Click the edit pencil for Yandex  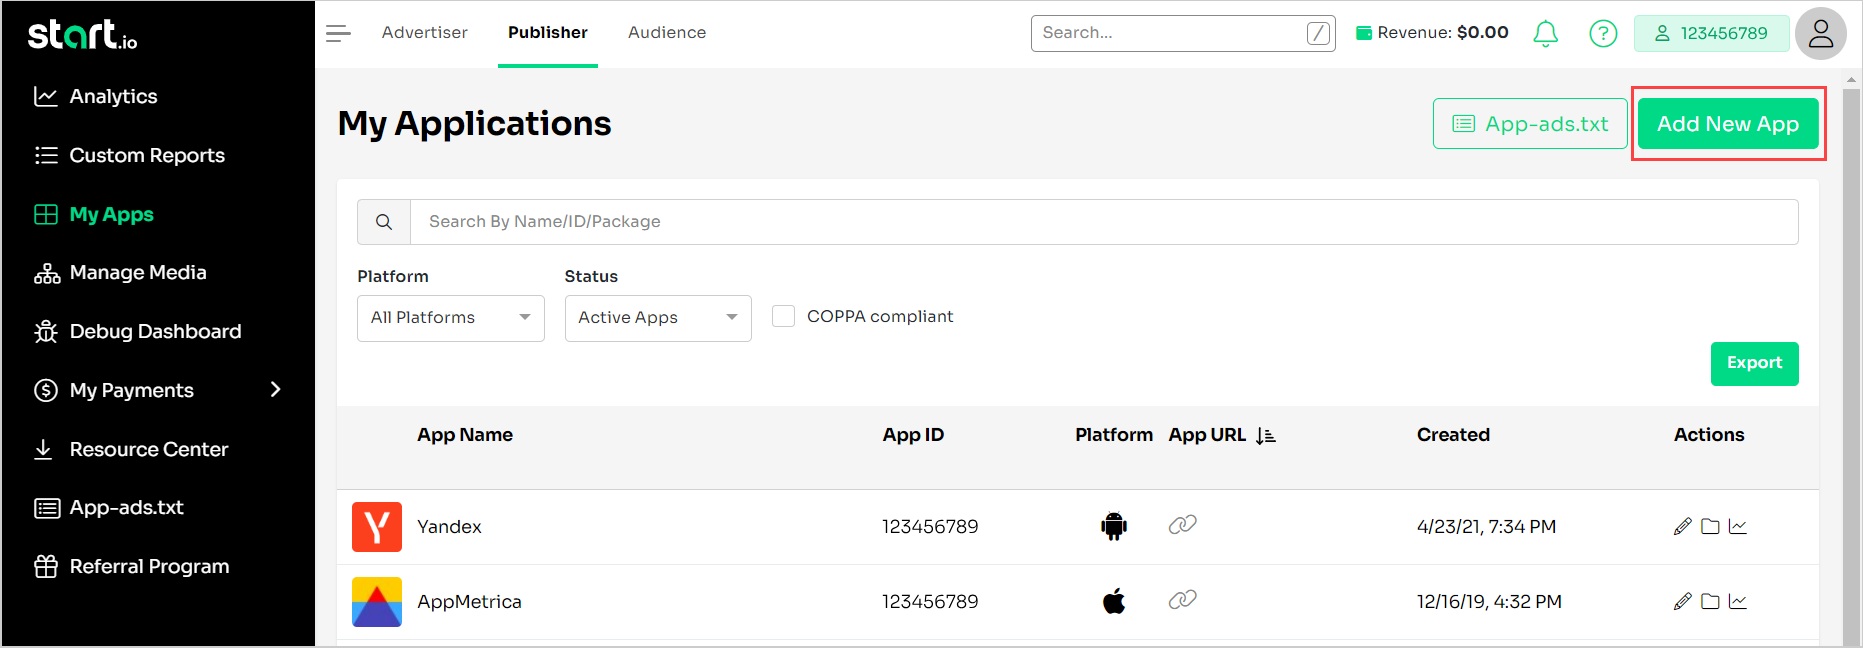pyautogui.click(x=1682, y=526)
